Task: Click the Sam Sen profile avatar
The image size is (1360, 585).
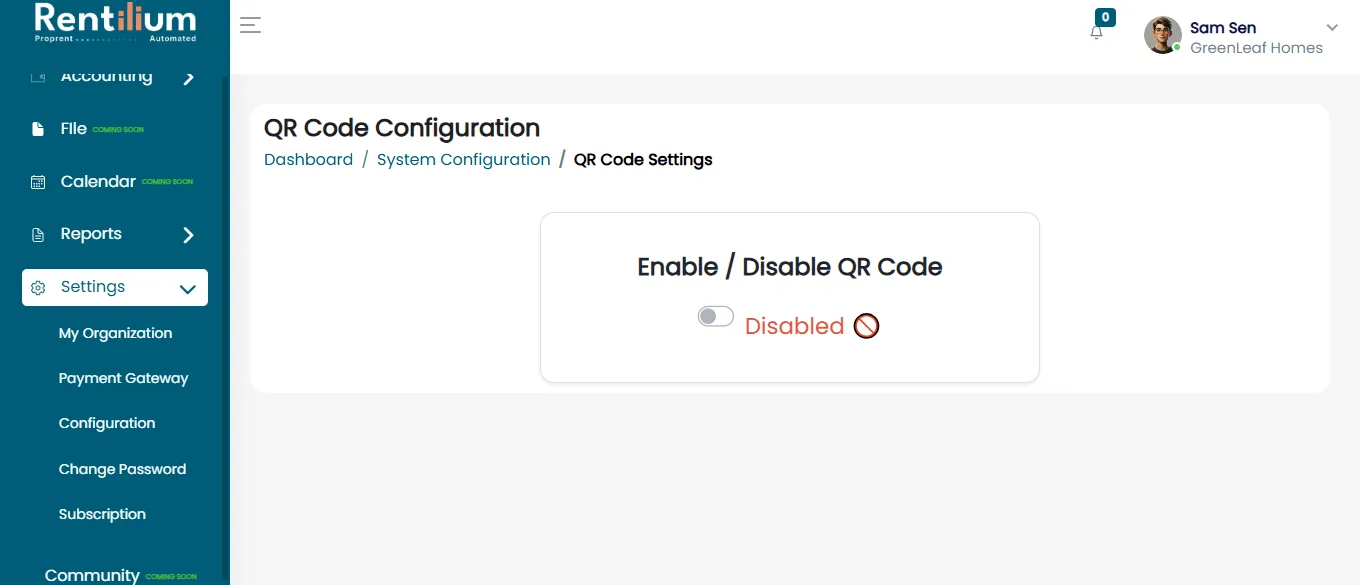Action: click(x=1162, y=36)
